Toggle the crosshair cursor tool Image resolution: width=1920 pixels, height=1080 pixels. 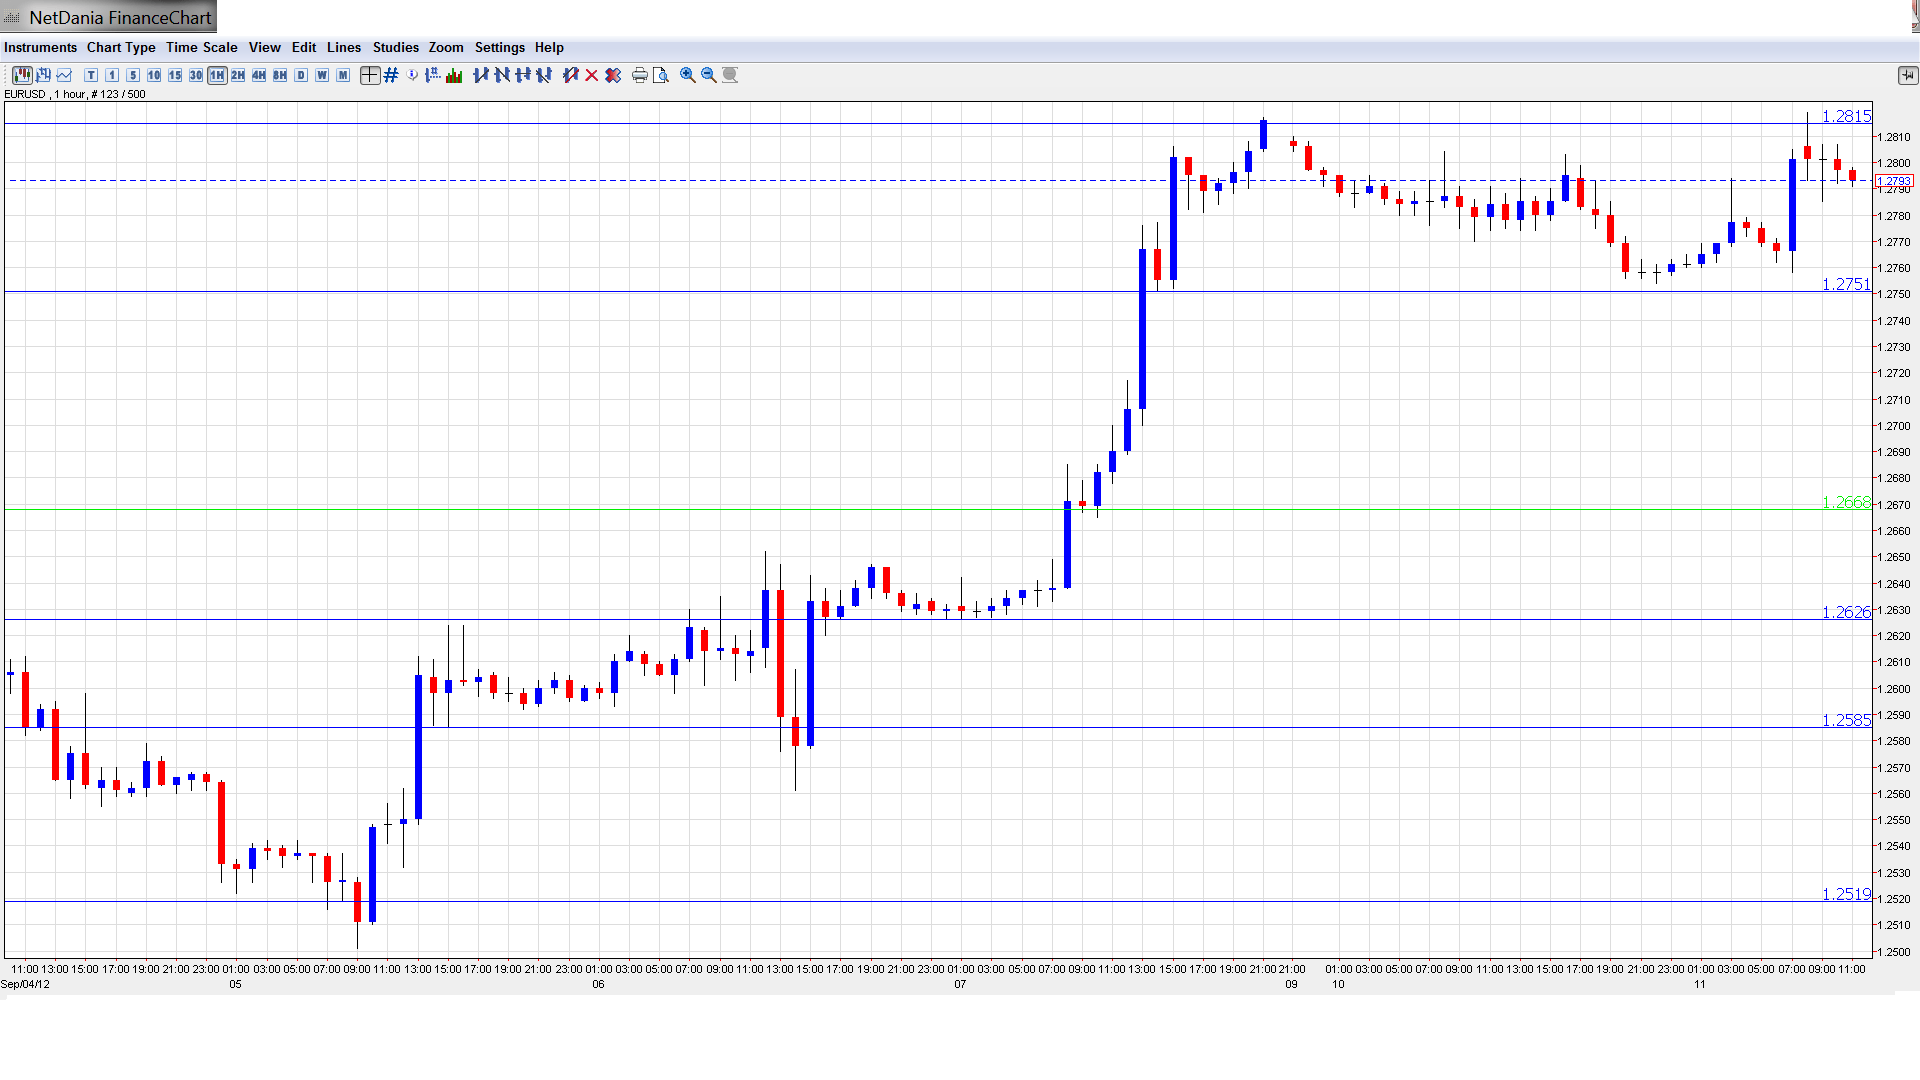click(370, 75)
